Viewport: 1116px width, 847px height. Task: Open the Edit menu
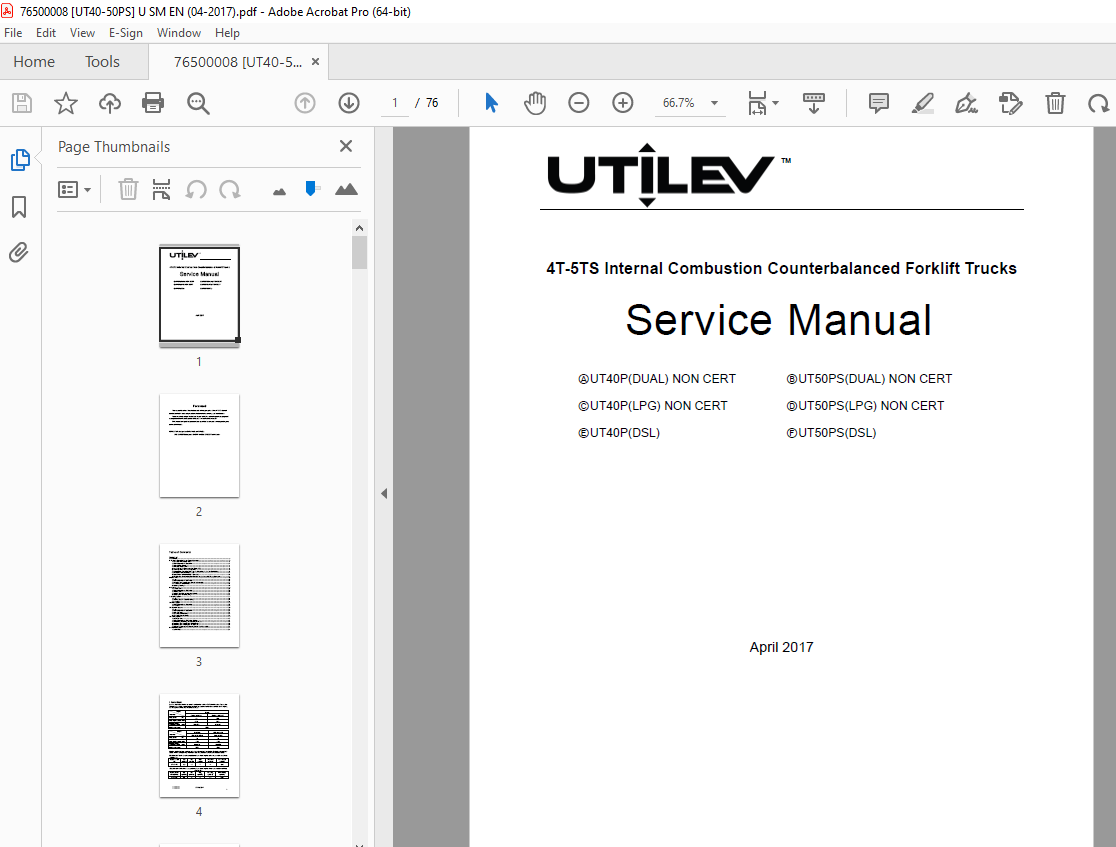click(x=46, y=33)
